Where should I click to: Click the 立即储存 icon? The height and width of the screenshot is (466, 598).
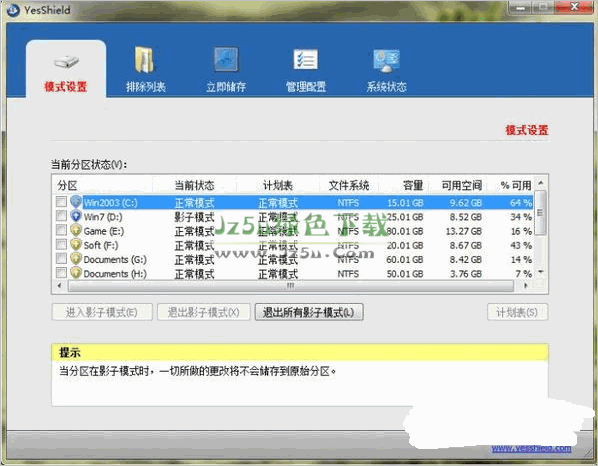click(x=226, y=59)
